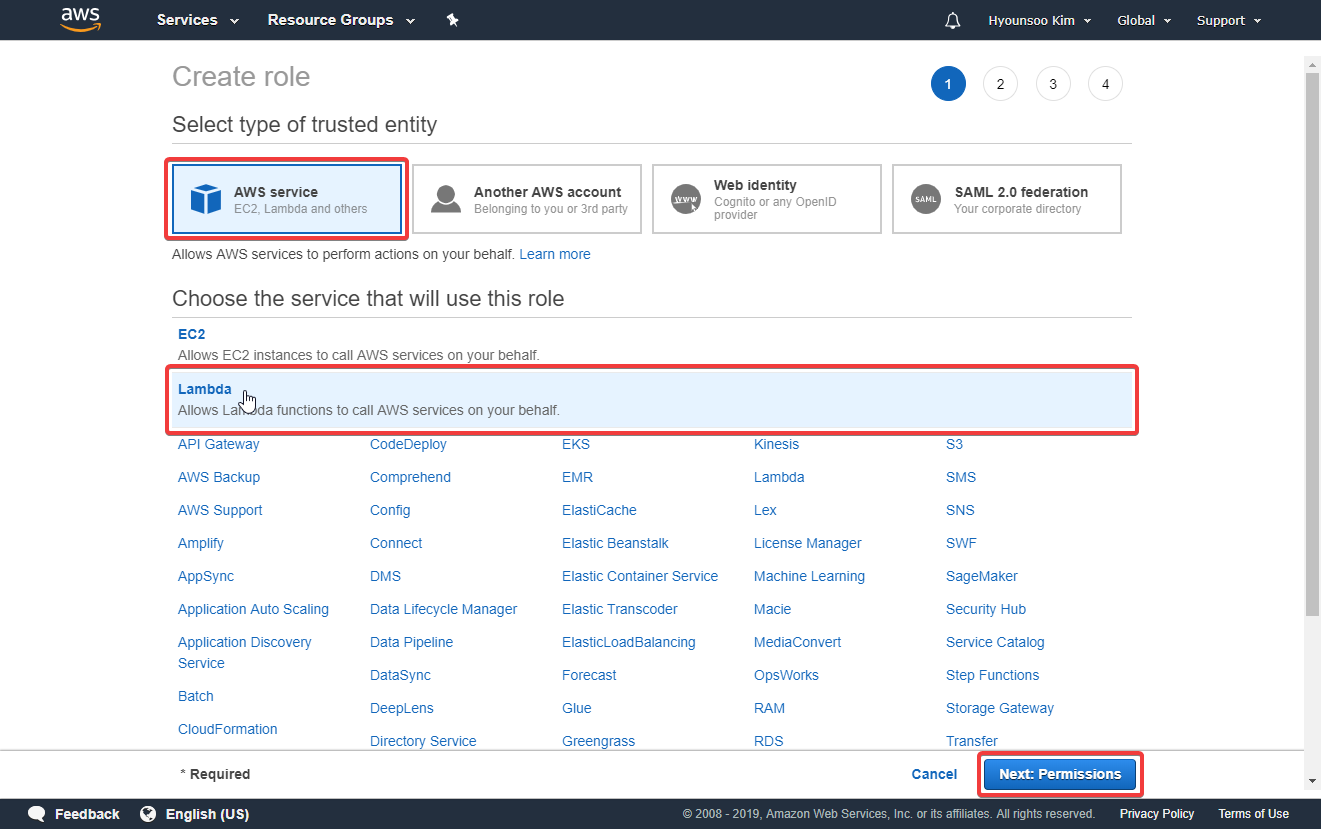The image size is (1321, 829).
Task: Select Comprehend service
Action: 410,477
